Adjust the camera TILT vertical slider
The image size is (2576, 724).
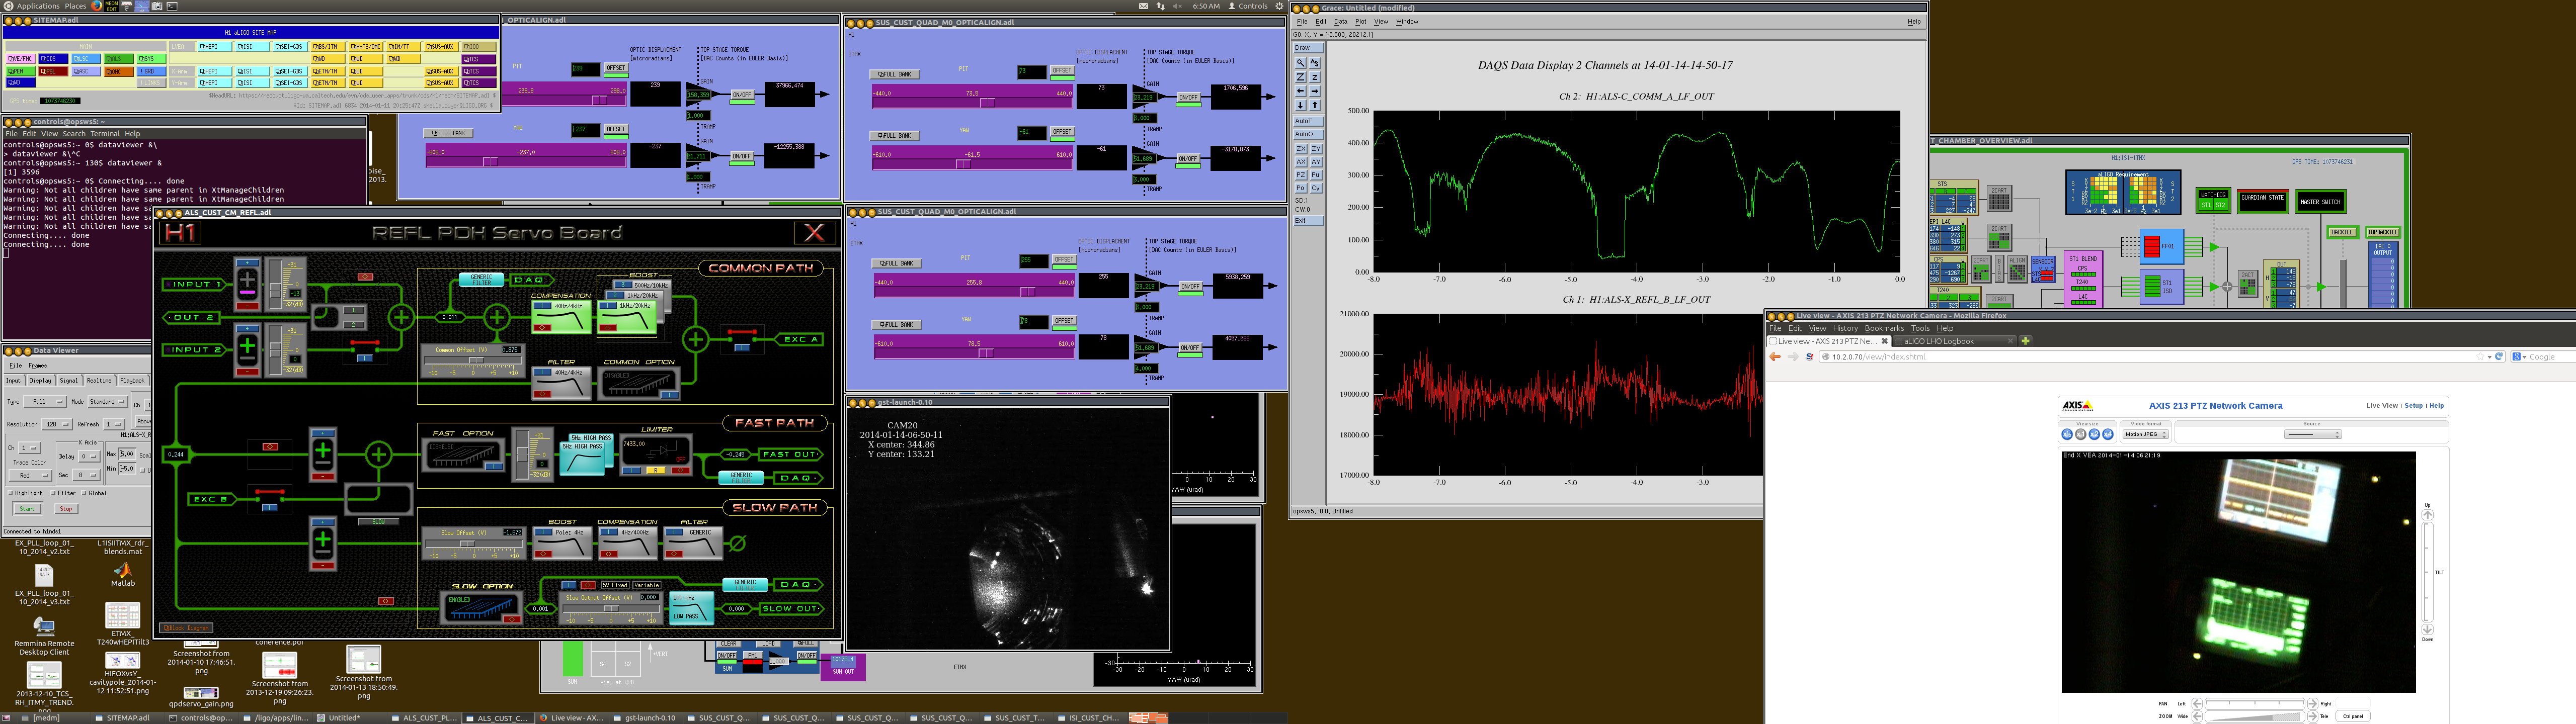tap(2427, 572)
